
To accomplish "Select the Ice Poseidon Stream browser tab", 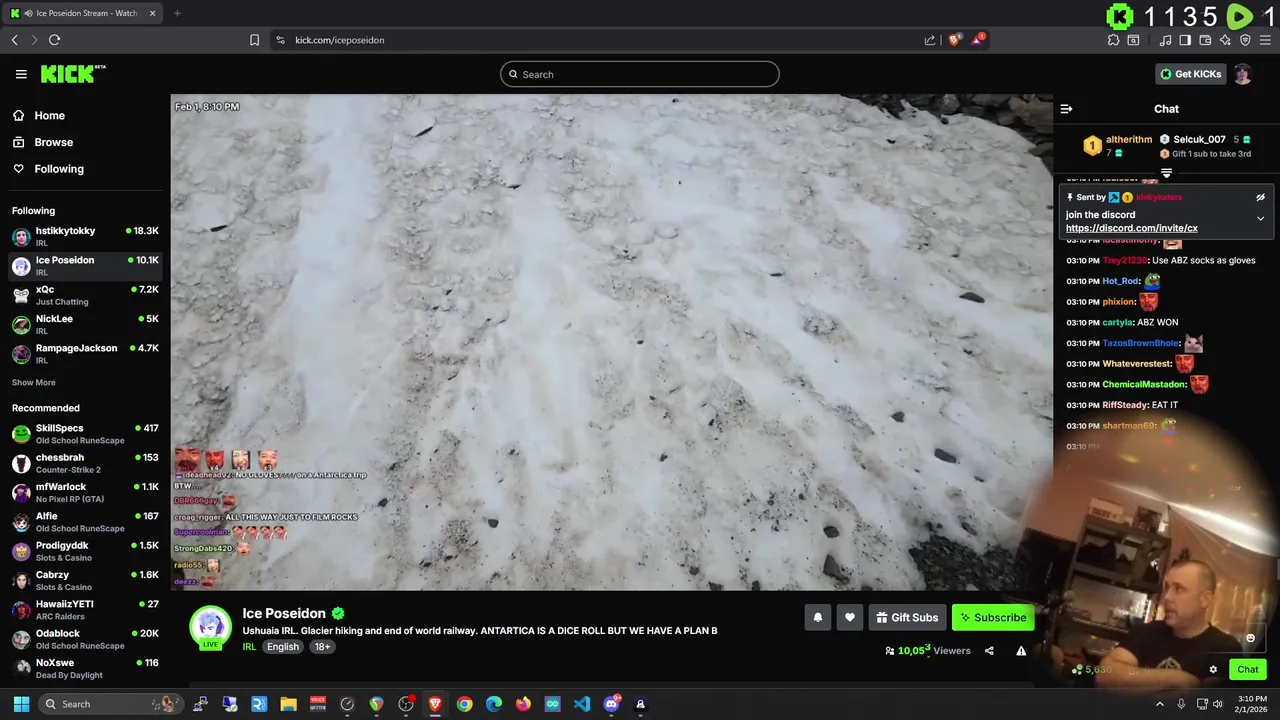I will tap(84, 13).
